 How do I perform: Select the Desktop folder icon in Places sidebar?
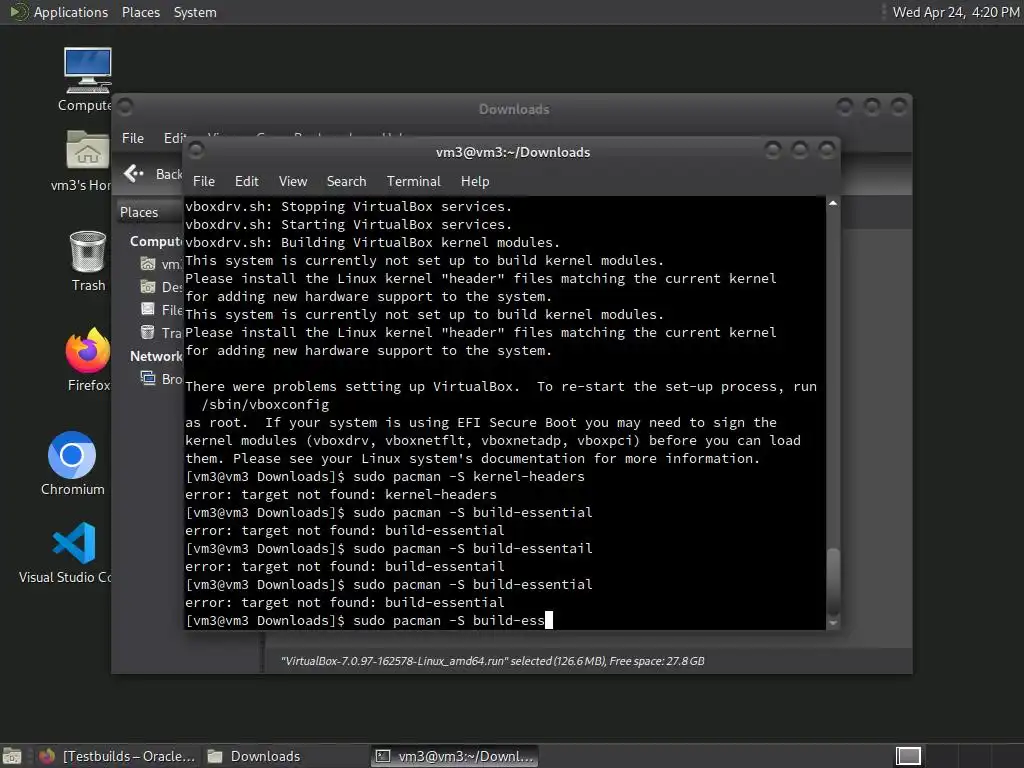pyautogui.click(x=148, y=287)
